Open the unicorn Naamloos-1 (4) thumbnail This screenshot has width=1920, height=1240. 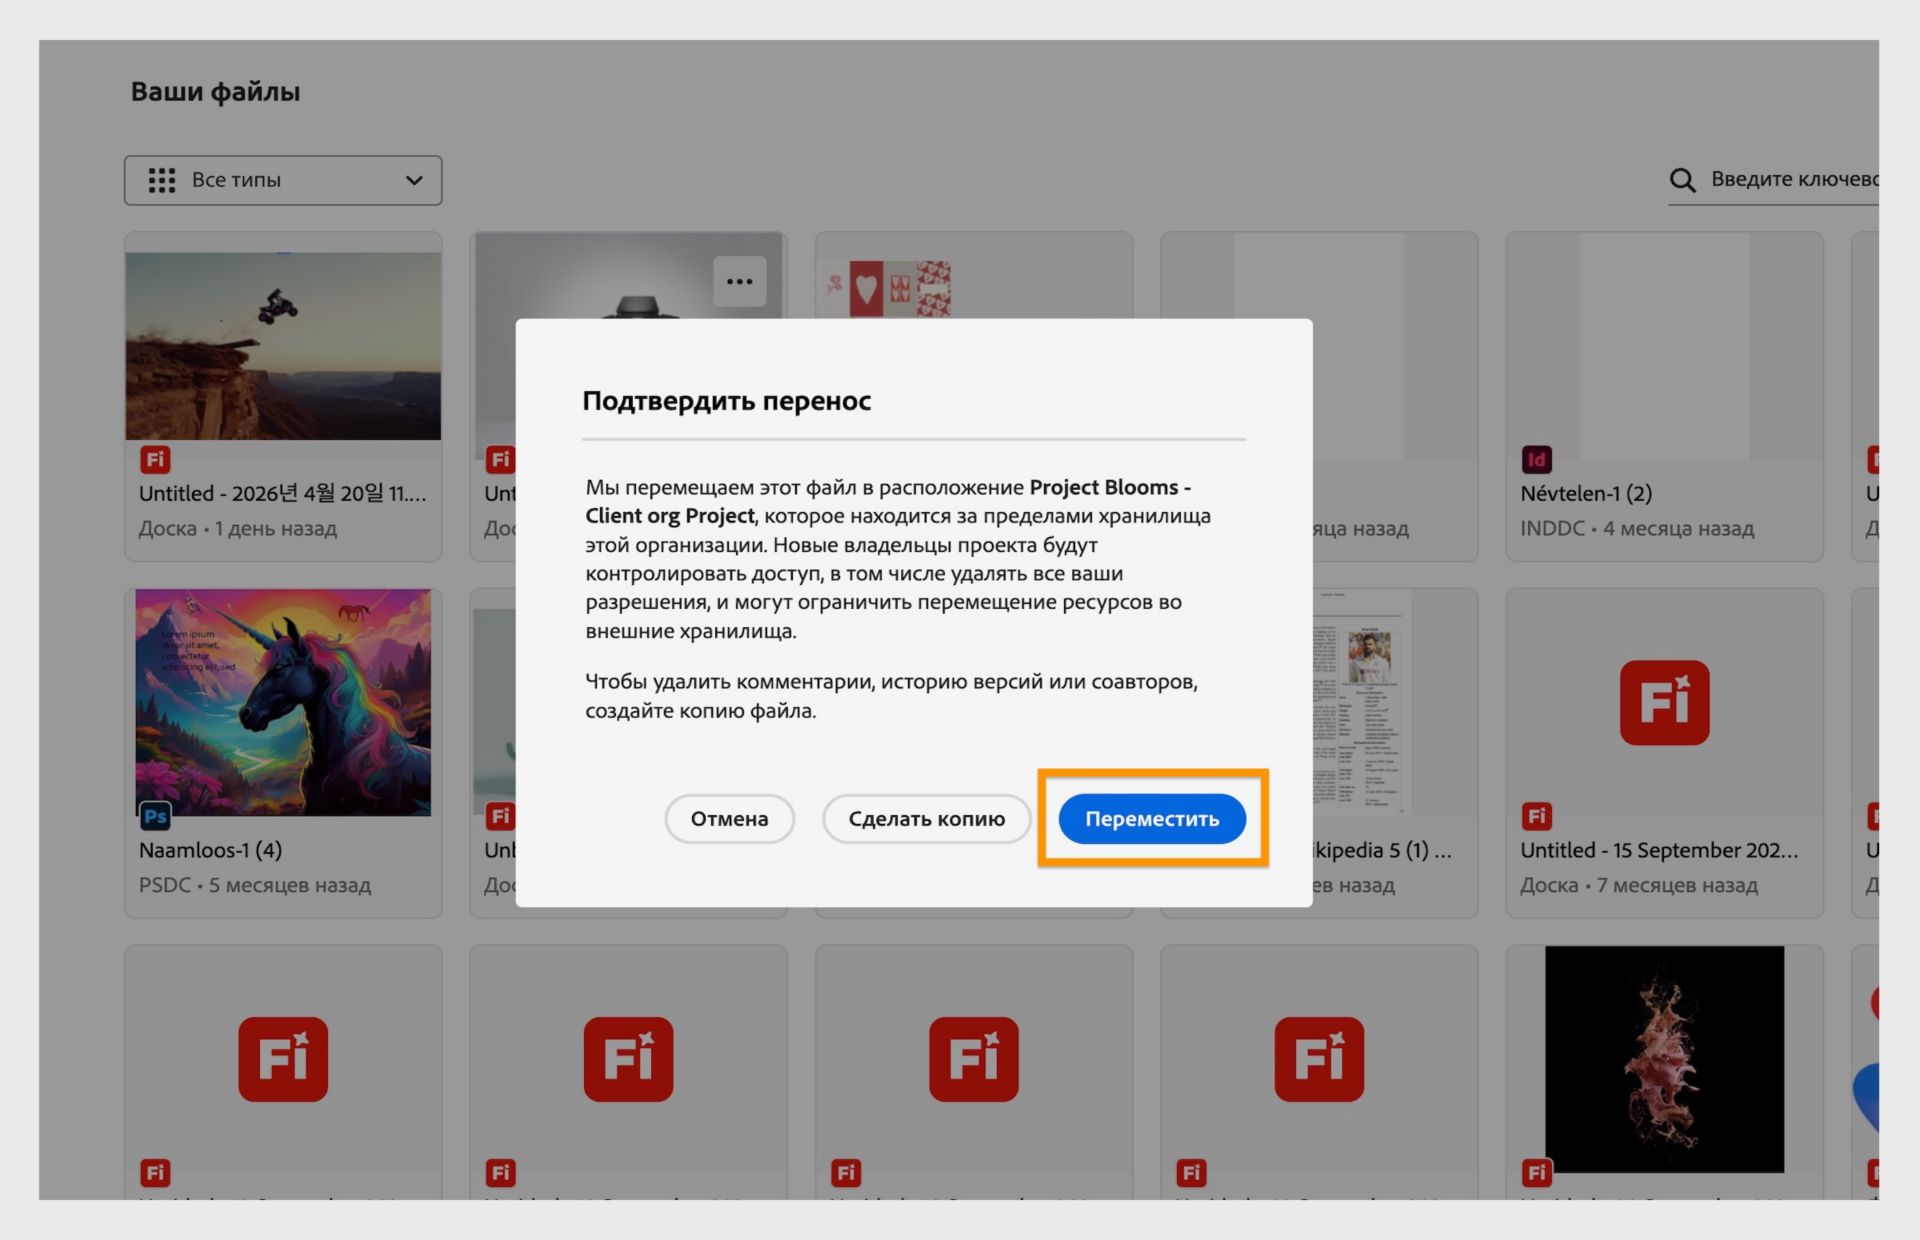coord(283,702)
